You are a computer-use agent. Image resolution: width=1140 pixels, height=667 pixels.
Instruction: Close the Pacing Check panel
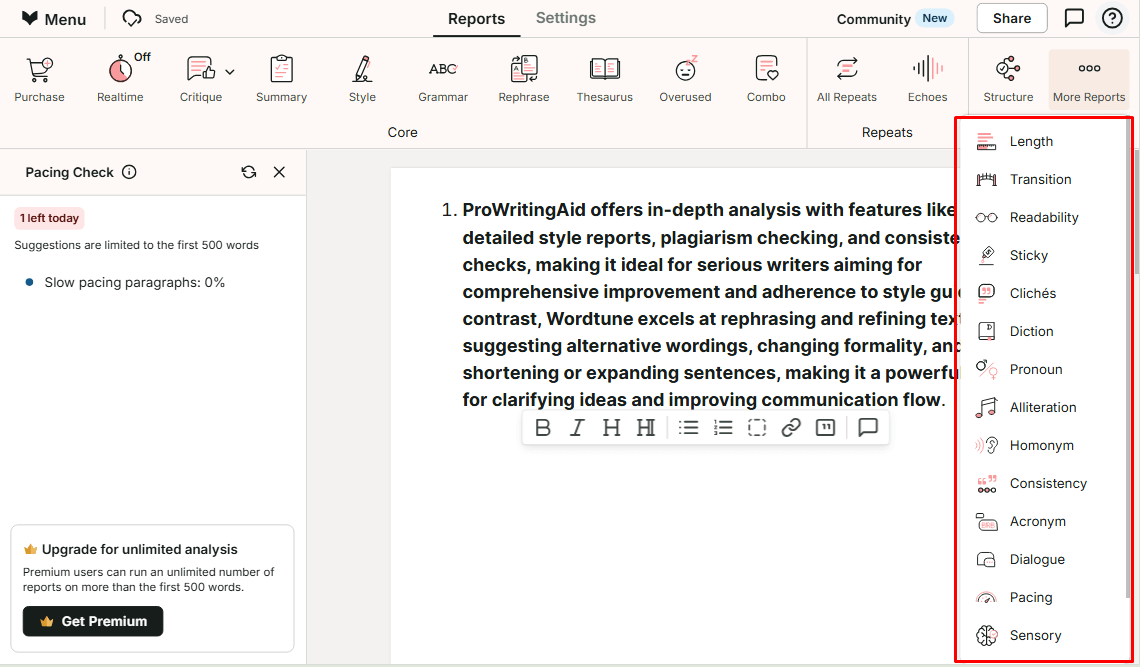coord(279,172)
